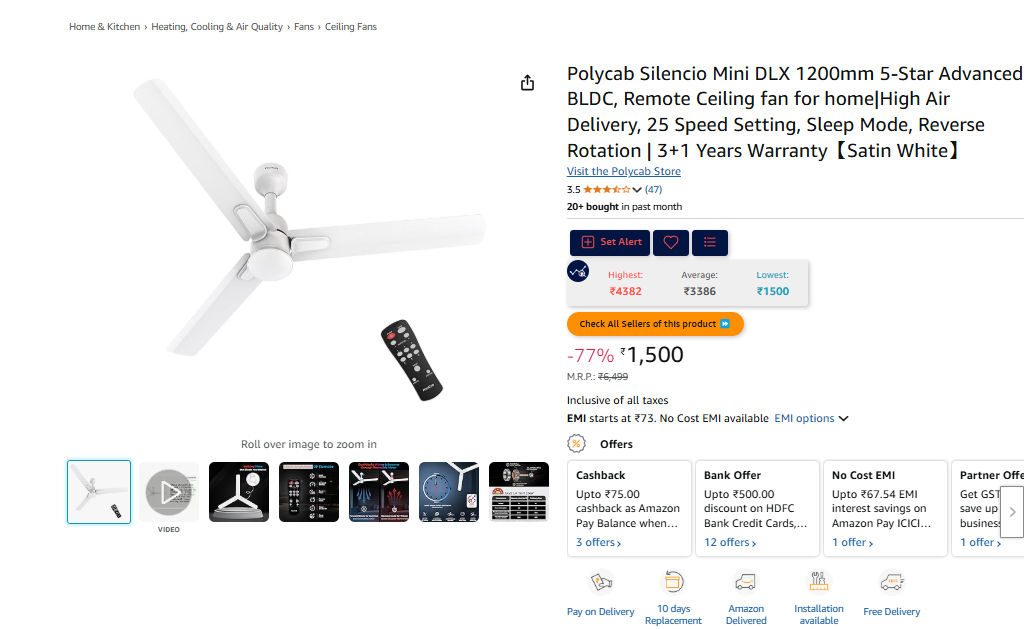
Task: Play the product VIDEO thumbnail
Action: click(169, 492)
